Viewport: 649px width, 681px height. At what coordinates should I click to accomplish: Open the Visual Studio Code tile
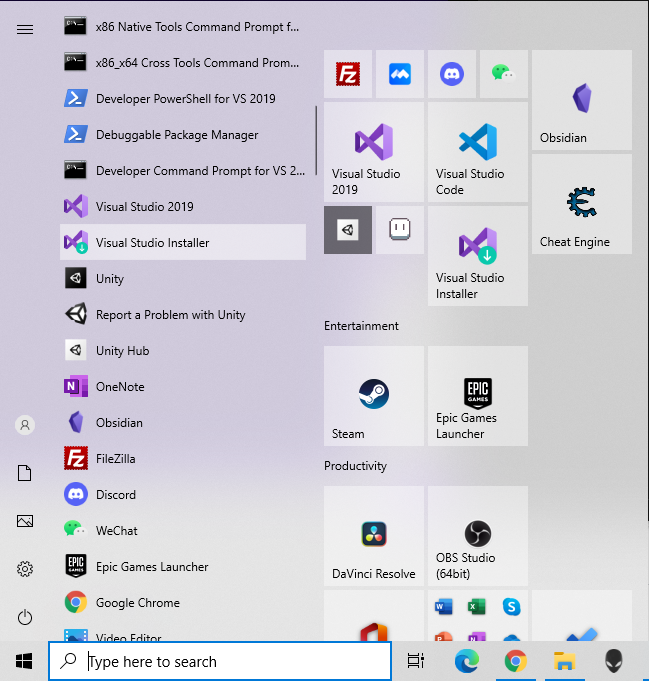point(477,152)
